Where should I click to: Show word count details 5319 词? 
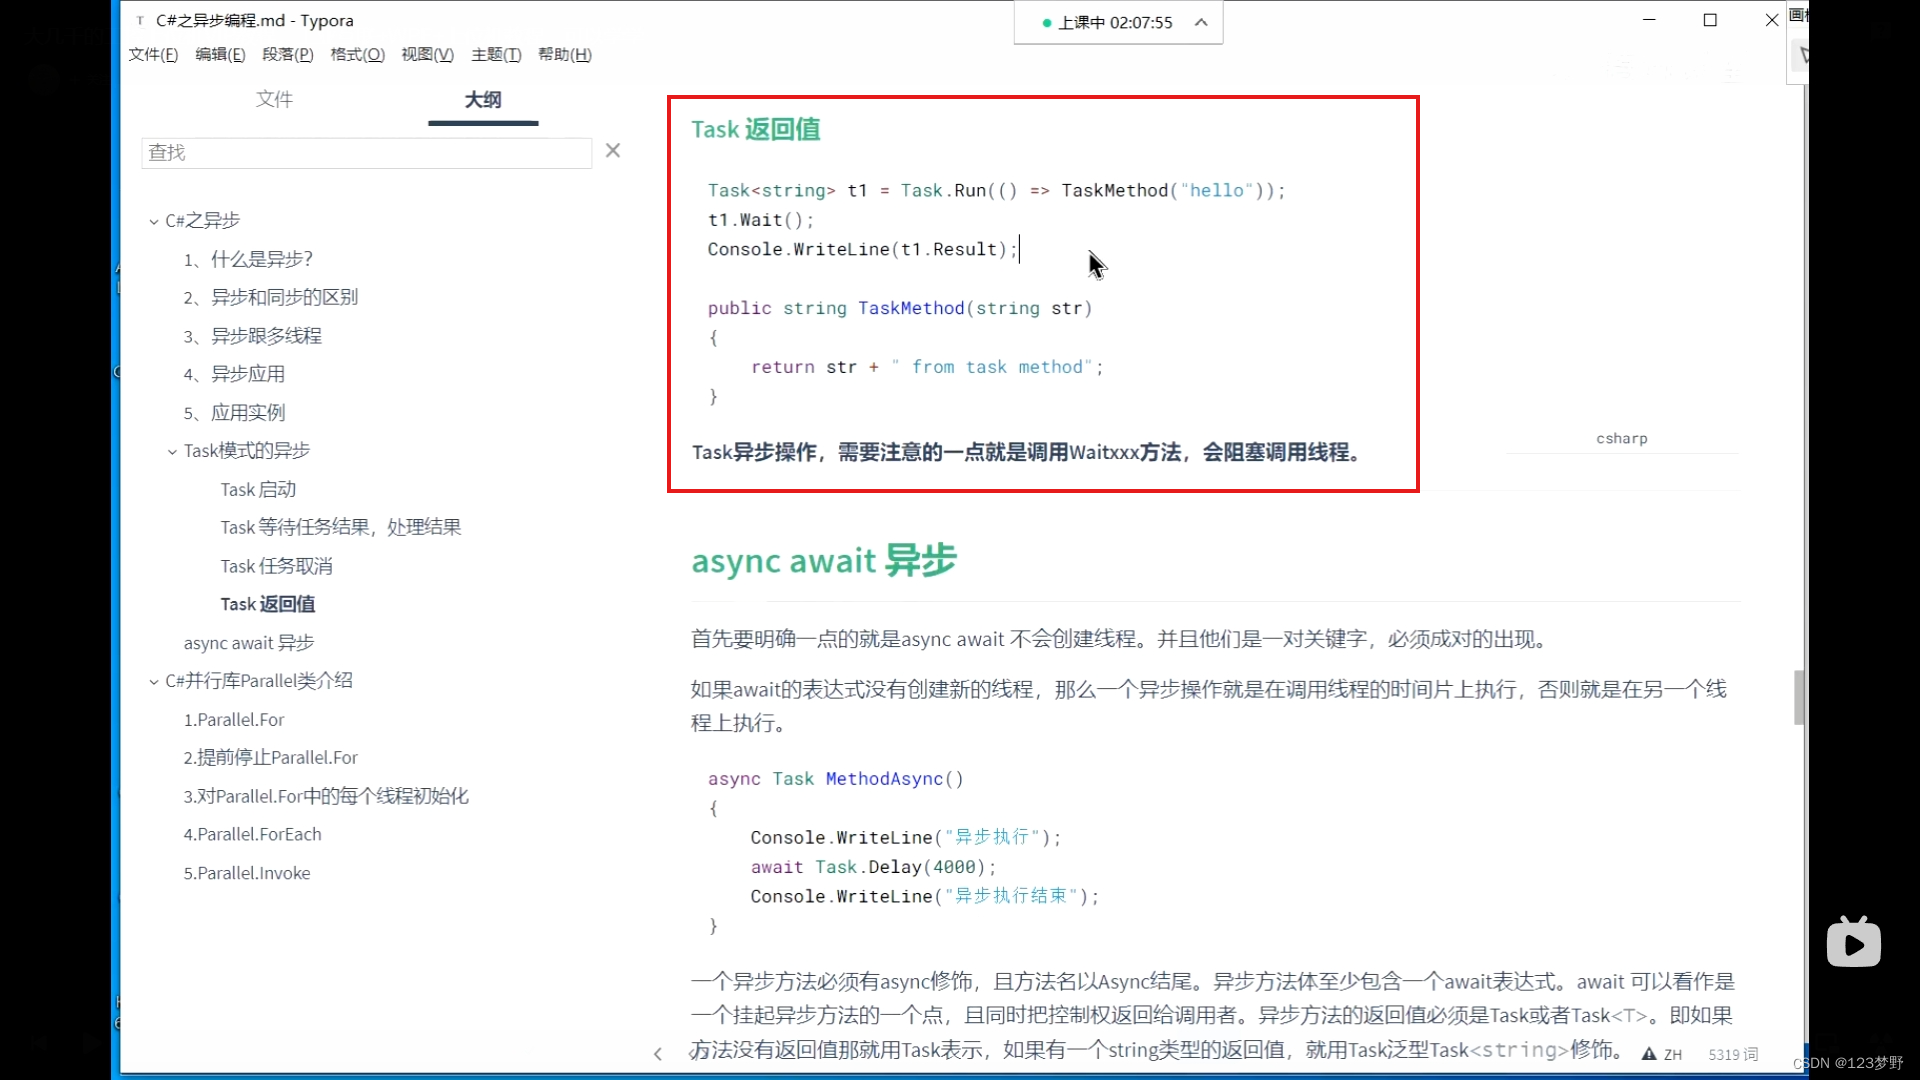click(x=1733, y=1054)
